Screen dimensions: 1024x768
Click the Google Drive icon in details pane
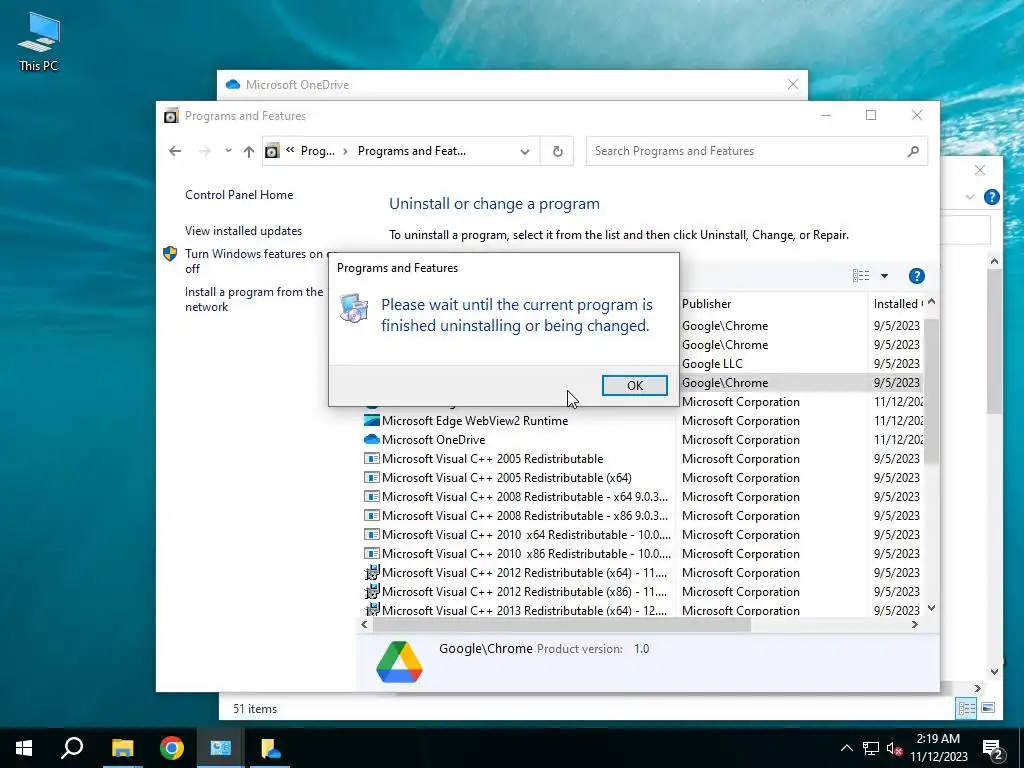click(399, 662)
